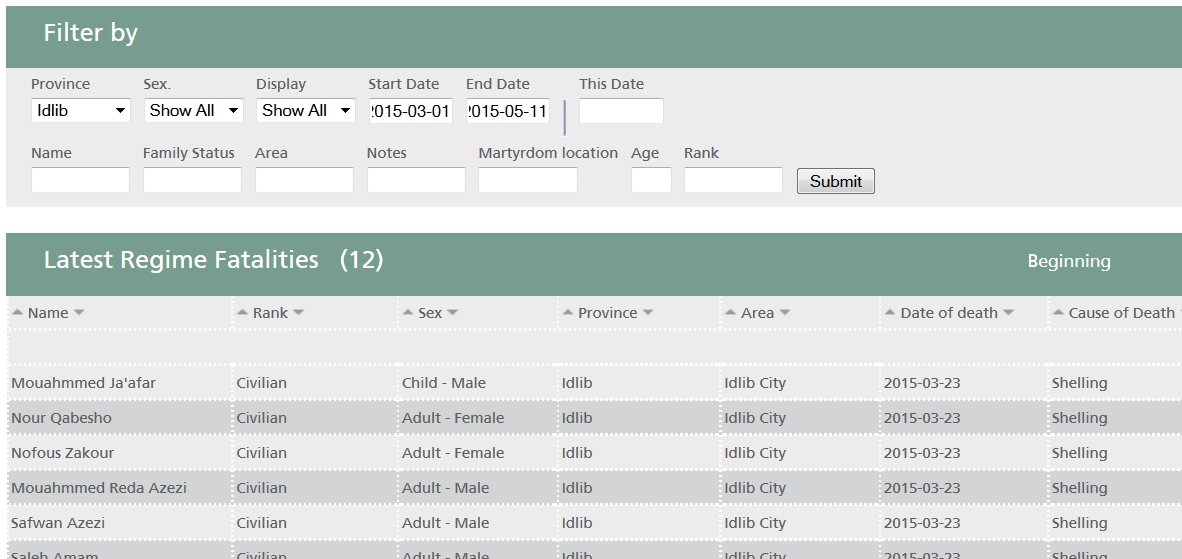Sort Province column ascending arrow
The width and height of the screenshot is (1182, 559).
click(x=568, y=313)
